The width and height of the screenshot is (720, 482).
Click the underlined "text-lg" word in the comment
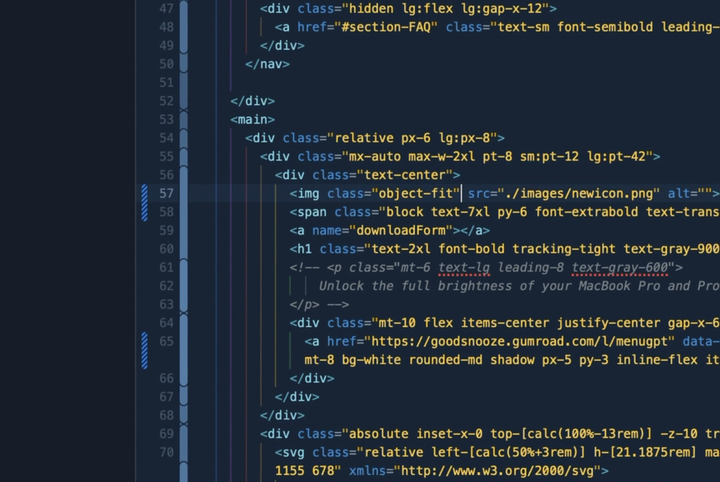464,268
